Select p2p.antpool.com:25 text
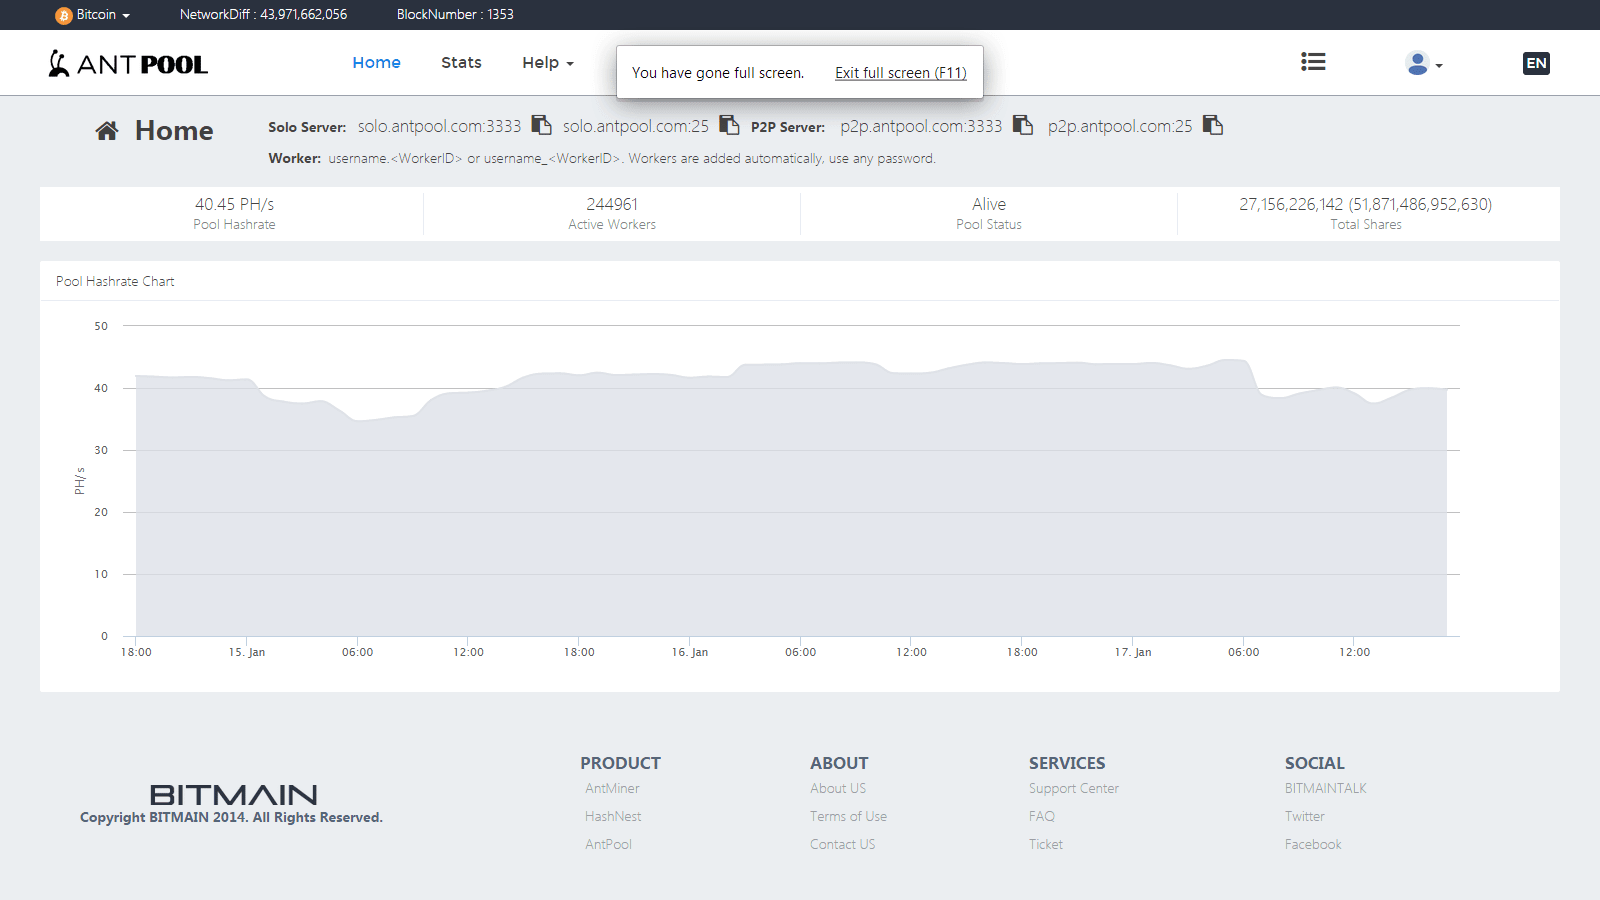Screen dimensions: 1600x900 (x=1120, y=126)
